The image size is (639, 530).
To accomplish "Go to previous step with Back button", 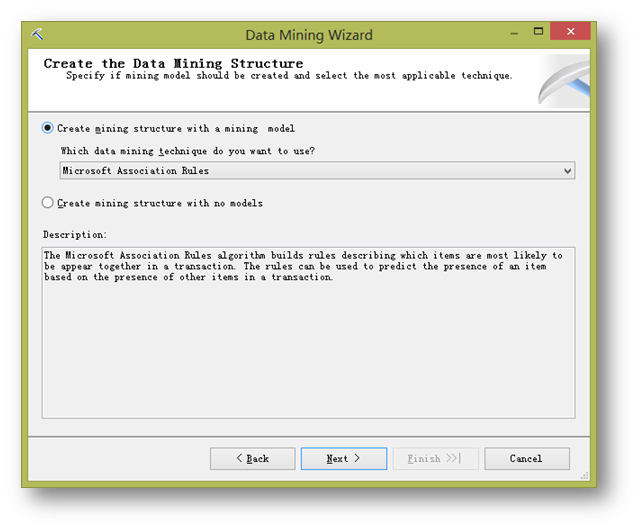I will tap(253, 459).
